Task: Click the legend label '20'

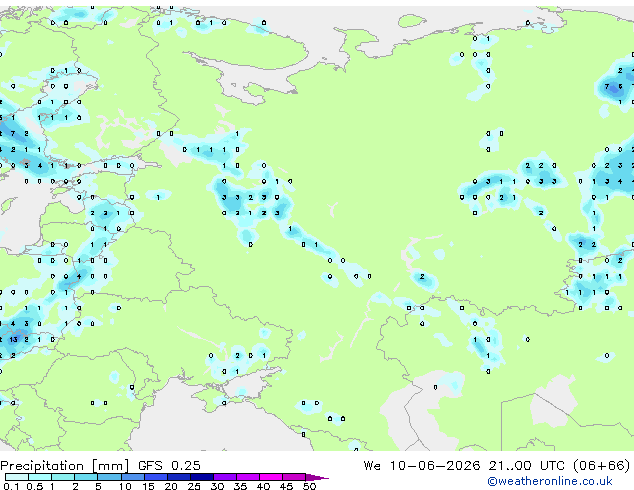Action: [171, 486]
